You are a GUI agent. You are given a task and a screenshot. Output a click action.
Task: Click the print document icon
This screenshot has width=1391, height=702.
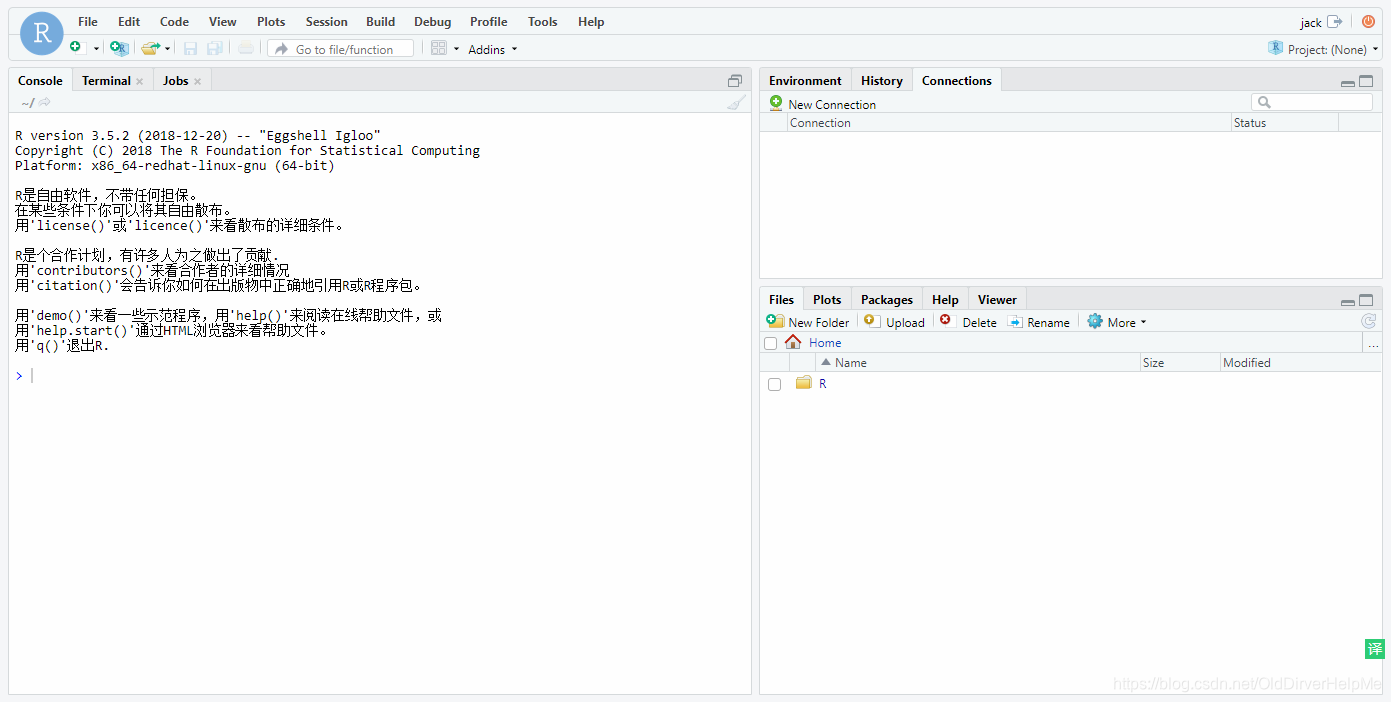[x=246, y=48]
